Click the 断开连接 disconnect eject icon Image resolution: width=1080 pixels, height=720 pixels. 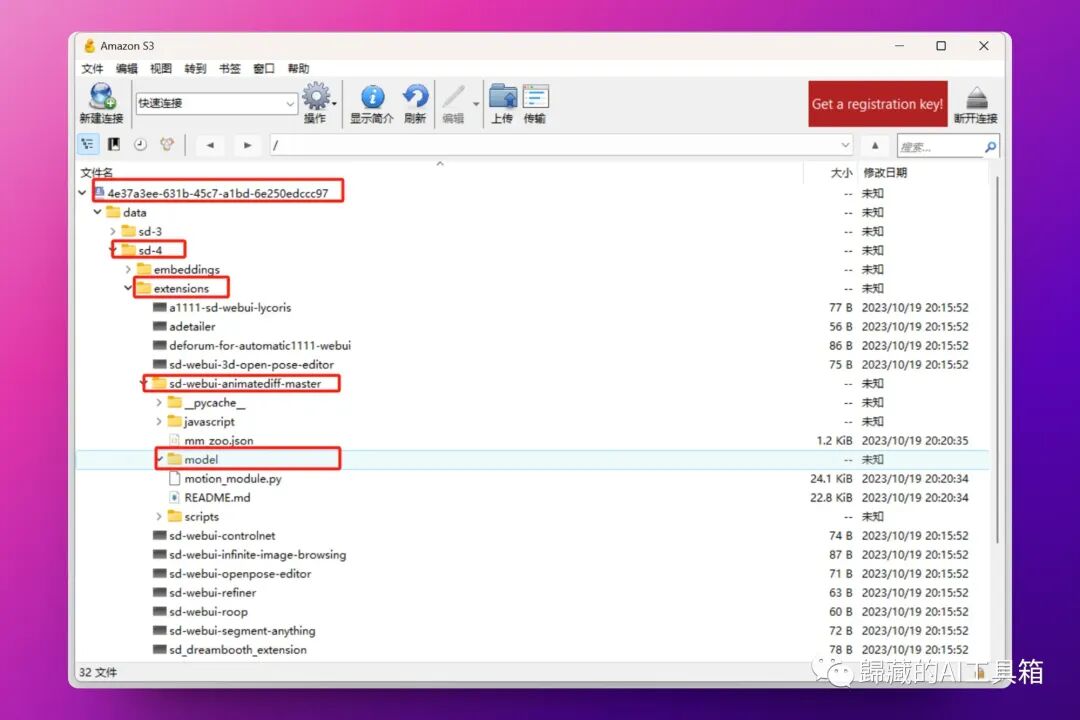point(975,103)
